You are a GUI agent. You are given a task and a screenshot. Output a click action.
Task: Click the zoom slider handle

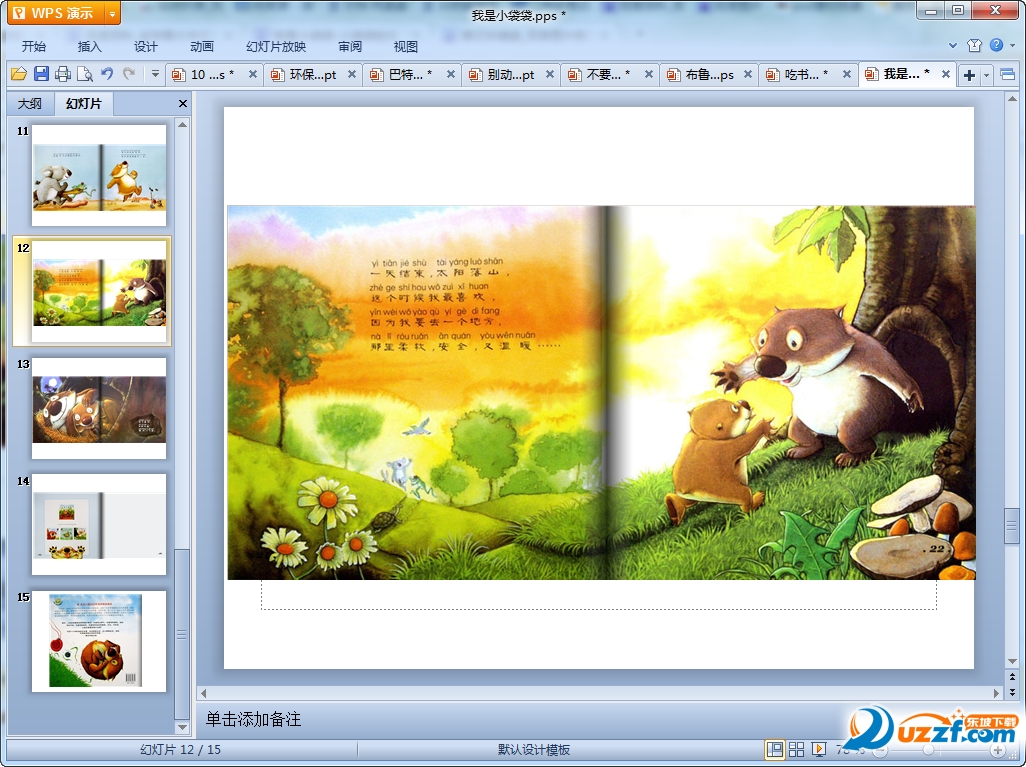[928, 750]
